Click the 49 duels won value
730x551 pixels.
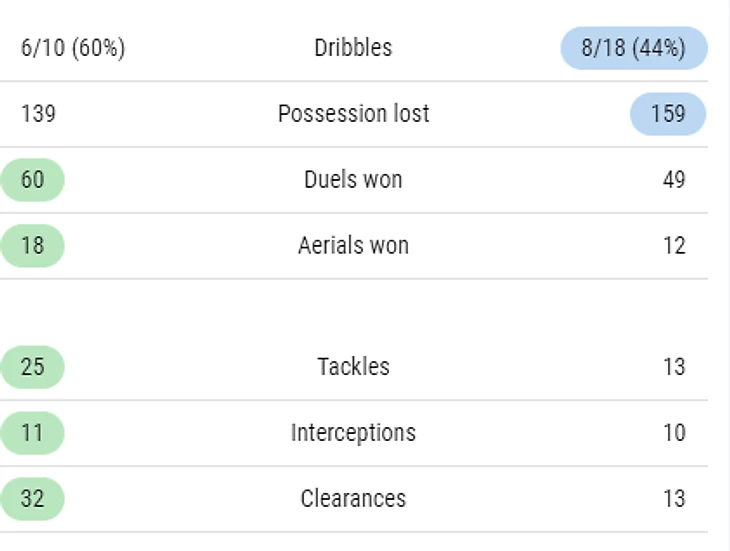pos(674,180)
